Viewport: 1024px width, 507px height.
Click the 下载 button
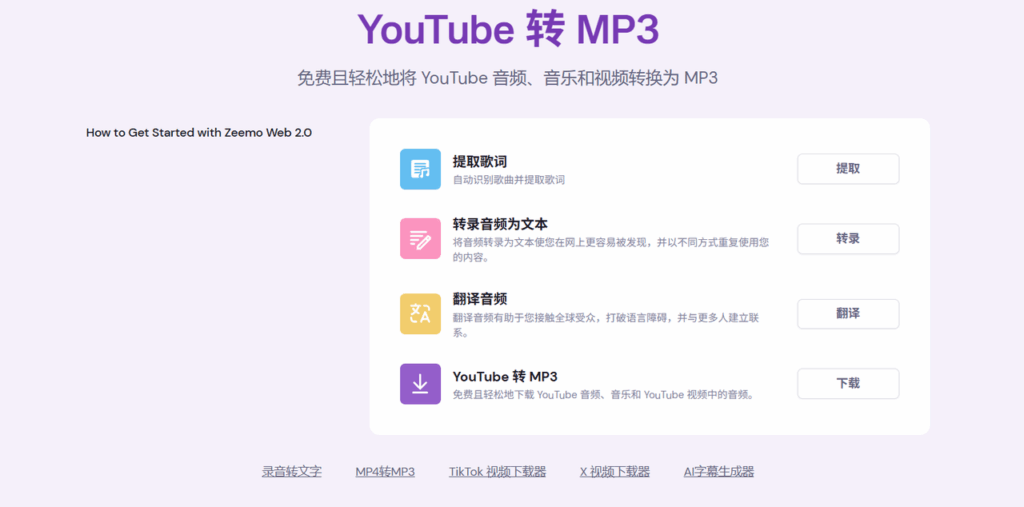pyautogui.click(x=848, y=384)
